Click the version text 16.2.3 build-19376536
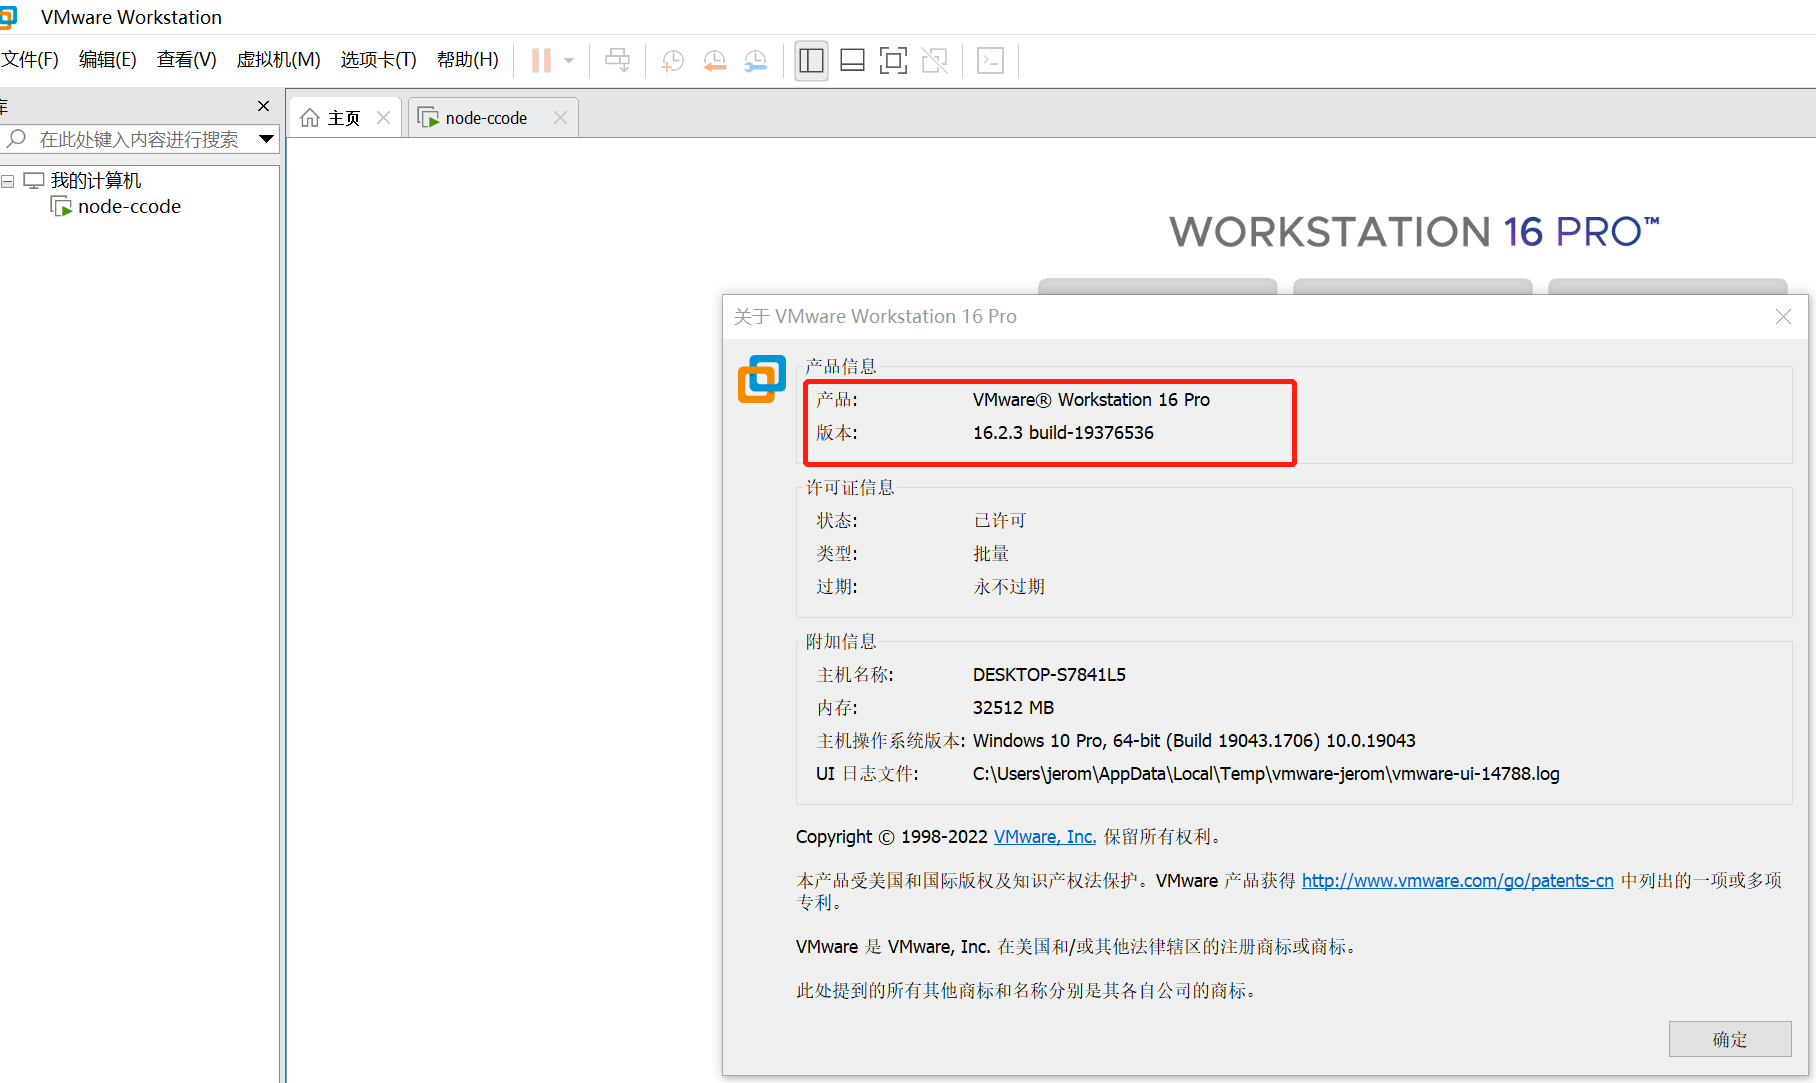The image size is (1816, 1083). pyautogui.click(x=1063, y=433)
